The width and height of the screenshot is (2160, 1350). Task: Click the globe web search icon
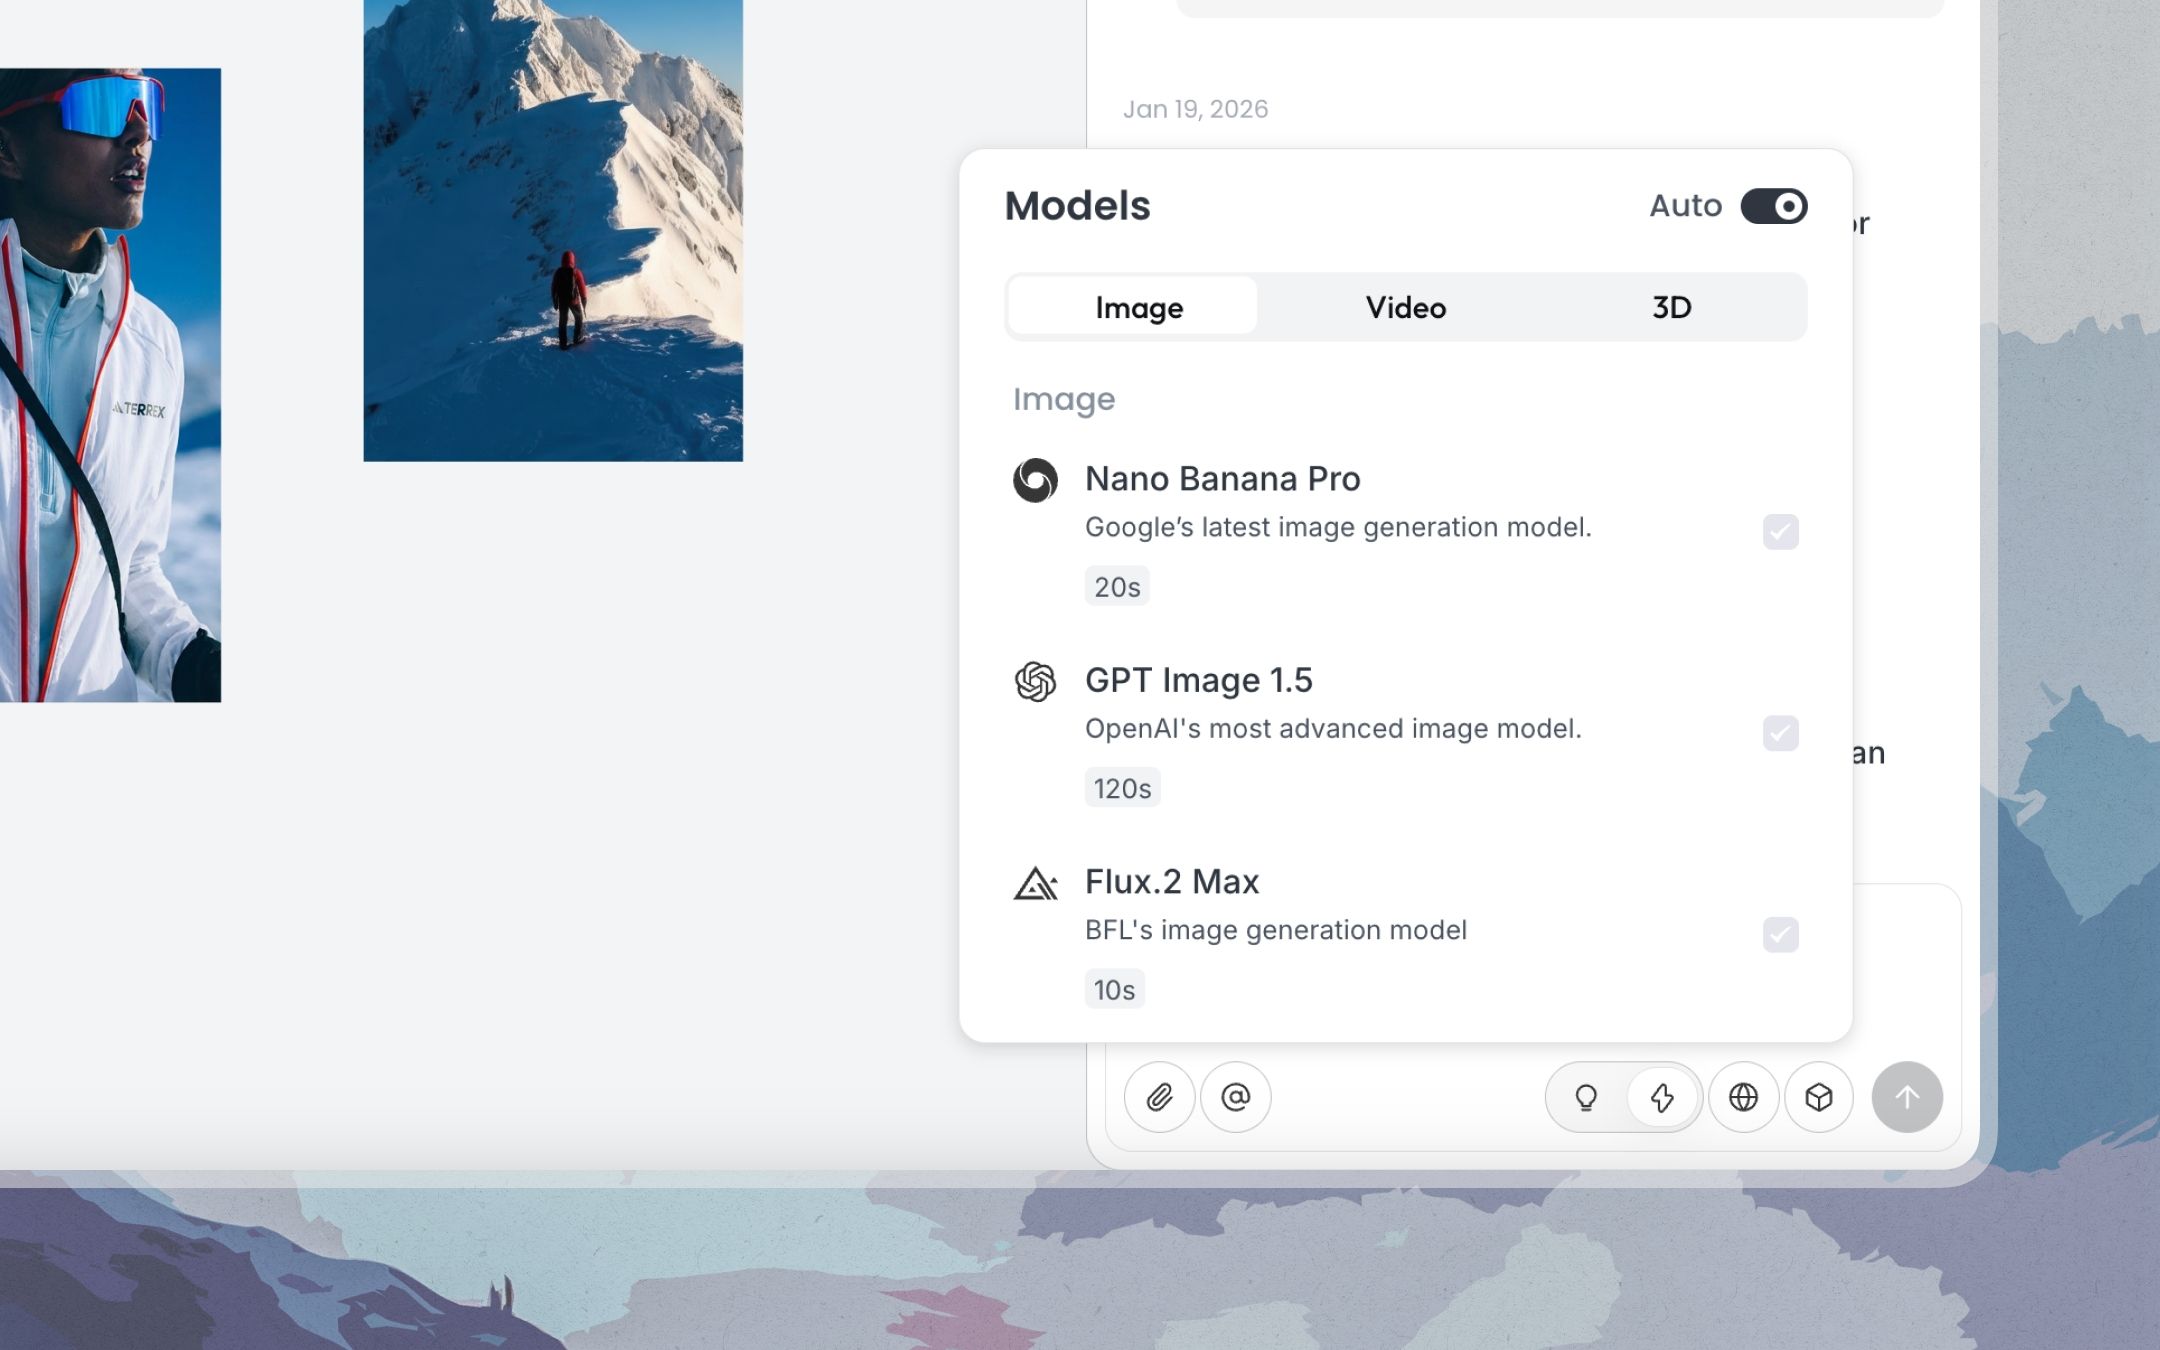[1743, 1097]
